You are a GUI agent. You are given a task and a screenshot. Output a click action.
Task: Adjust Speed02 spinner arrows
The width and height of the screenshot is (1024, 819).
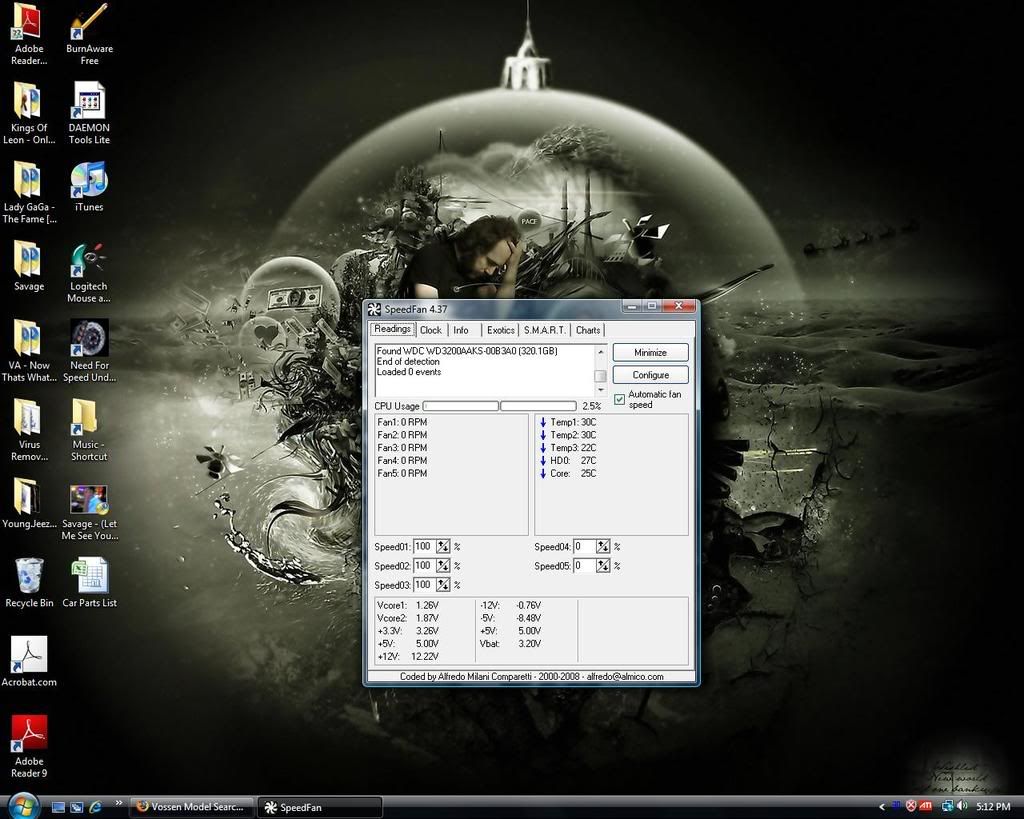443,566
